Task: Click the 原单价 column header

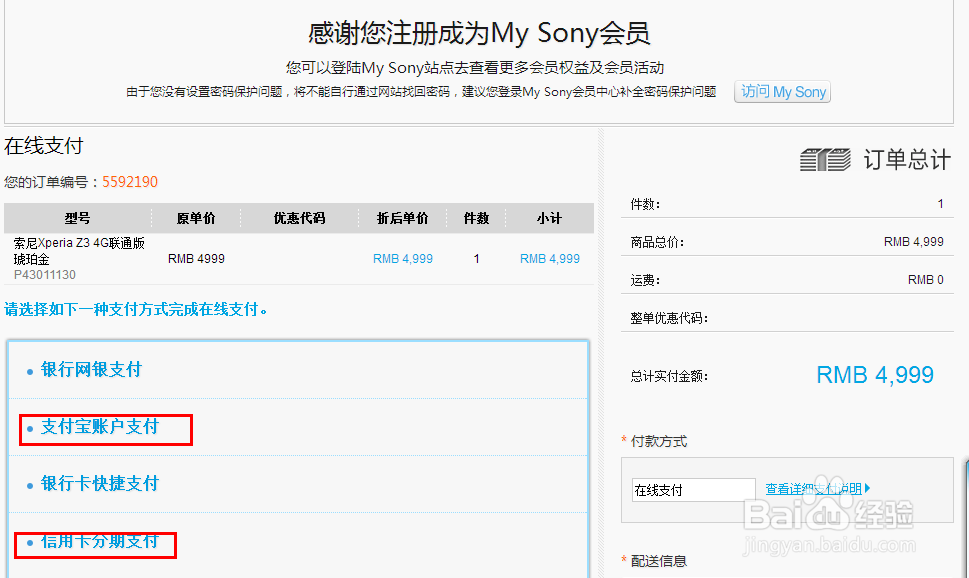Action: click(x=196, y=218)
